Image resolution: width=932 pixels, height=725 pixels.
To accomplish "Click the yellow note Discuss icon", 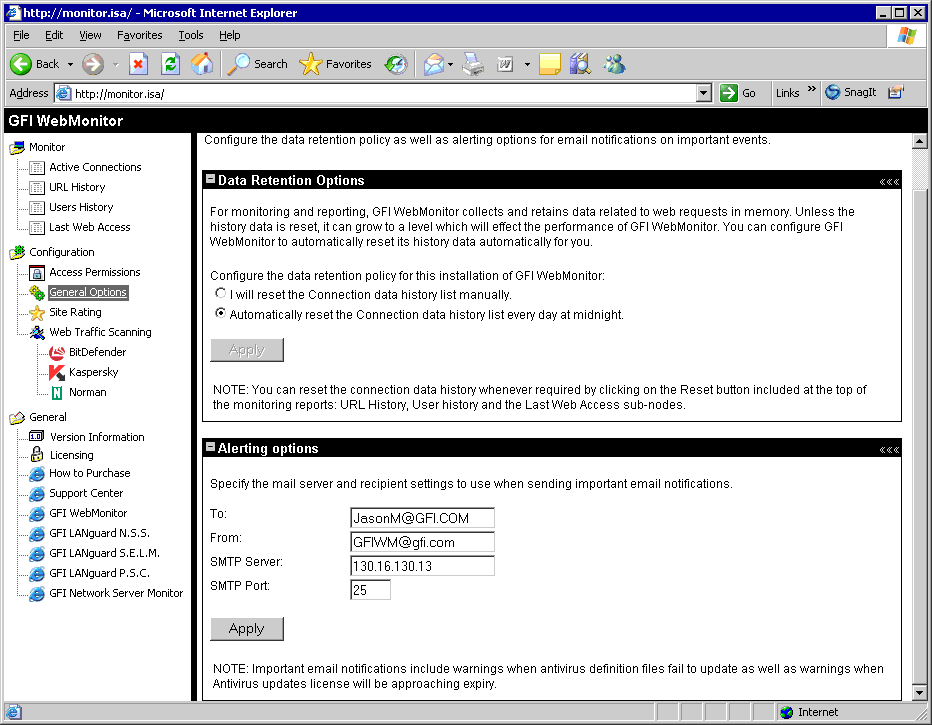I will [549, 64].
